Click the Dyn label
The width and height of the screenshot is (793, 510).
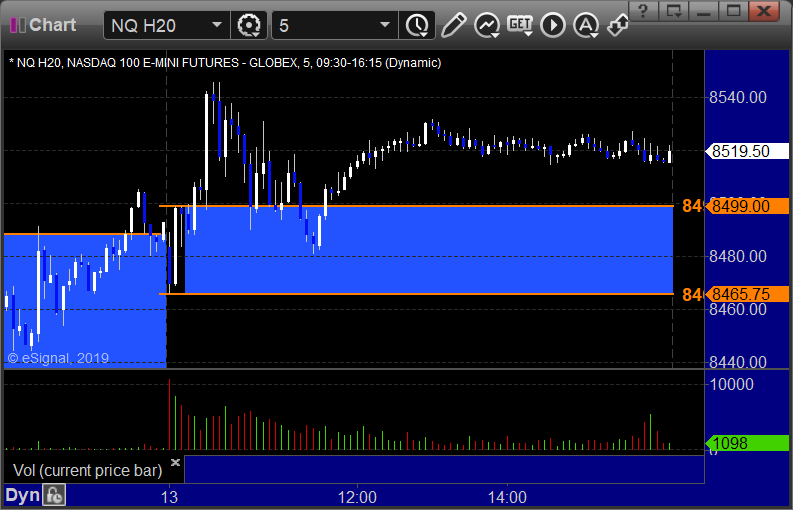pyautogui.click(x=23, y=495)
